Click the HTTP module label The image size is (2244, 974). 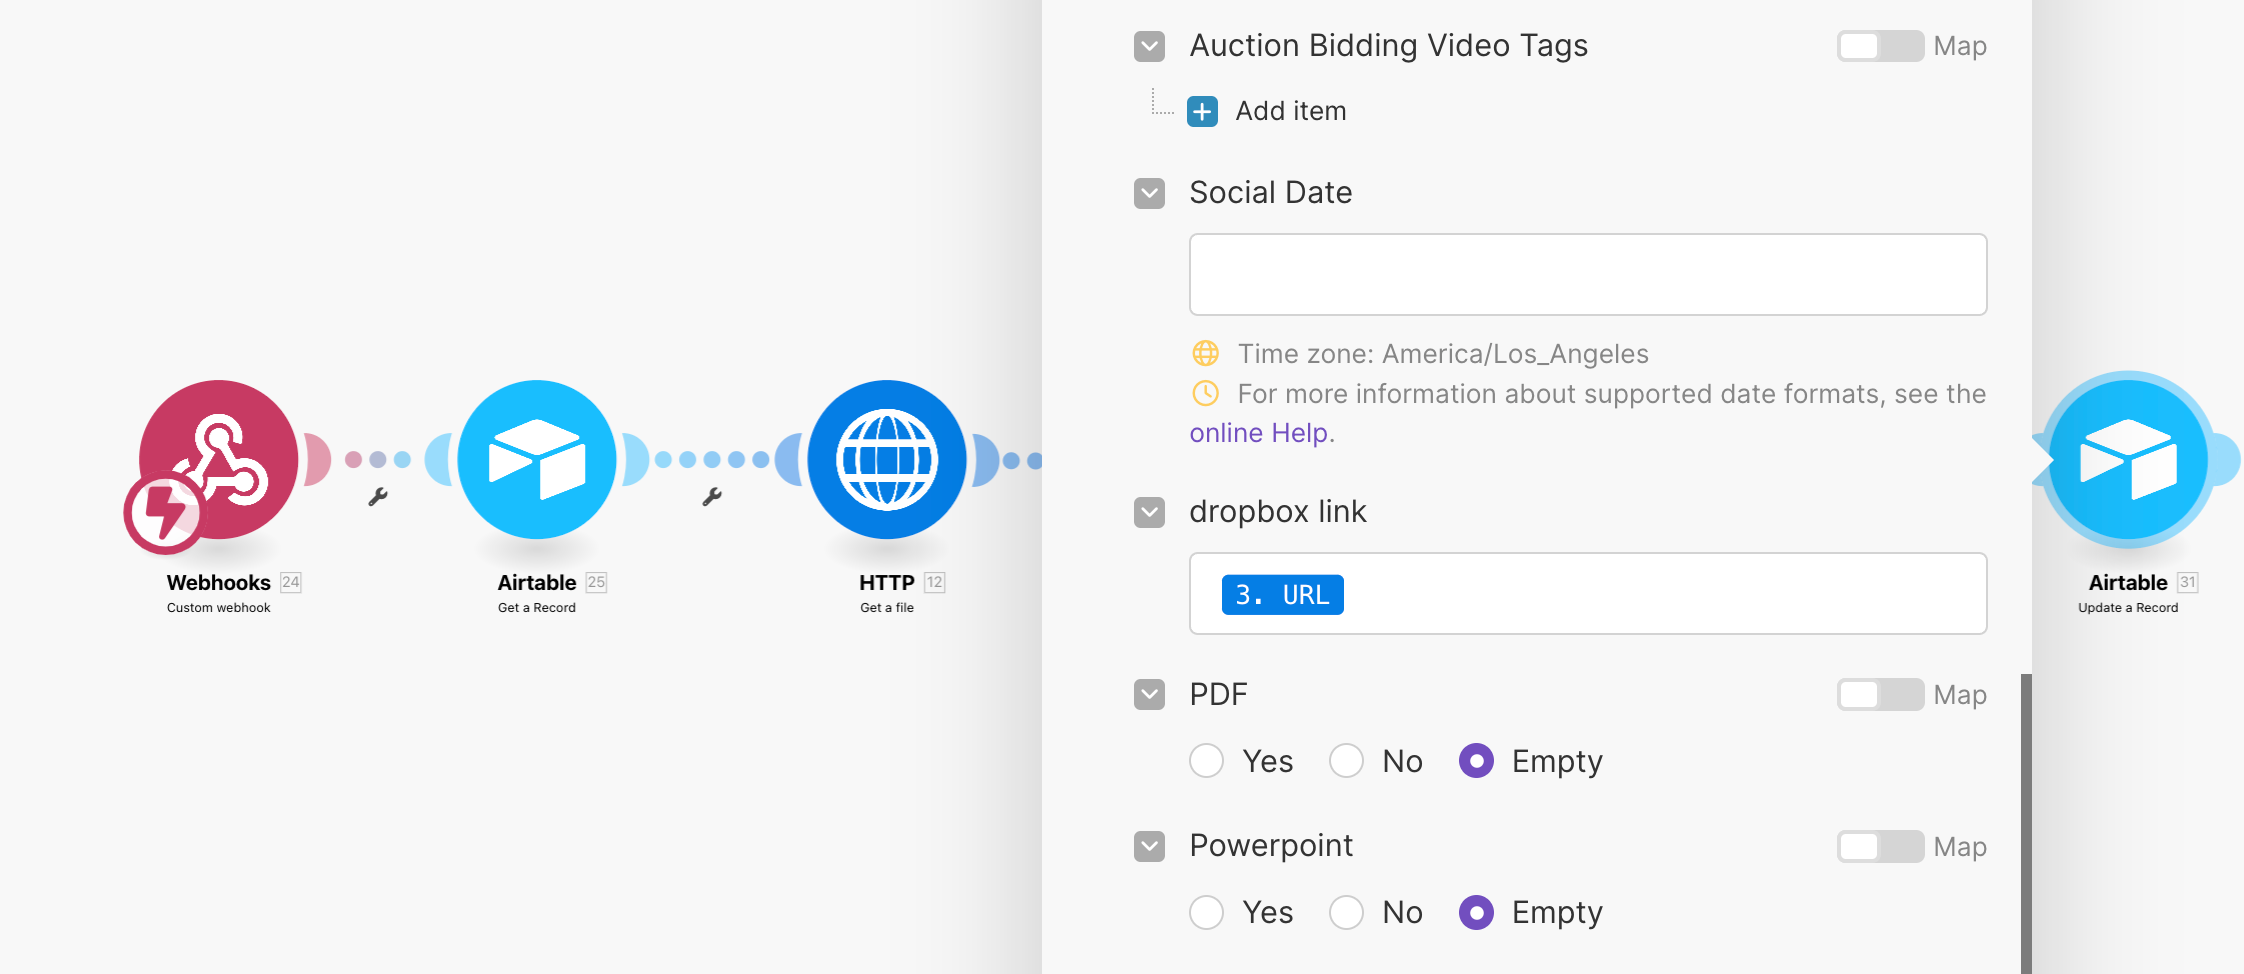click(887, 582)
